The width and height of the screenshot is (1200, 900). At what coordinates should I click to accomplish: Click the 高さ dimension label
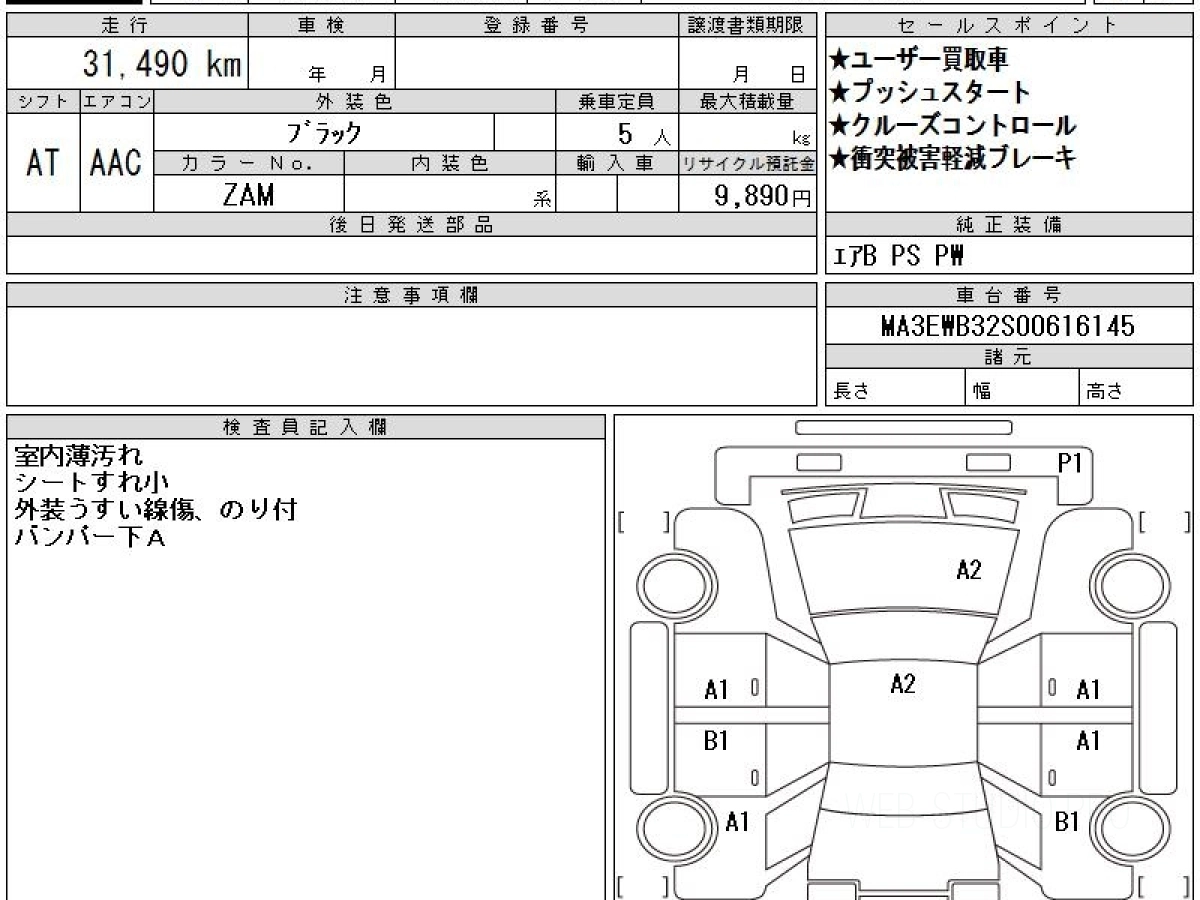(1105, 391)
